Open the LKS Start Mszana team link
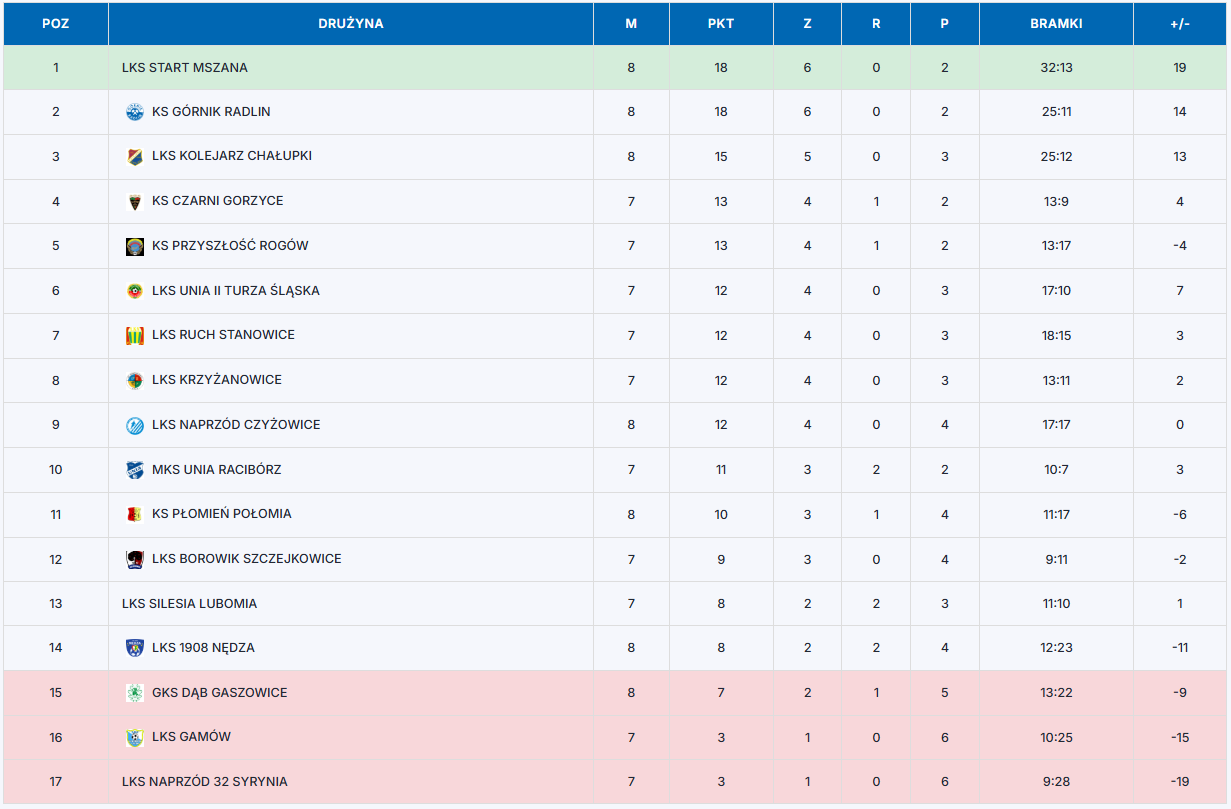The width and height of the screenshot is (1231, 809). coord(185,68)
